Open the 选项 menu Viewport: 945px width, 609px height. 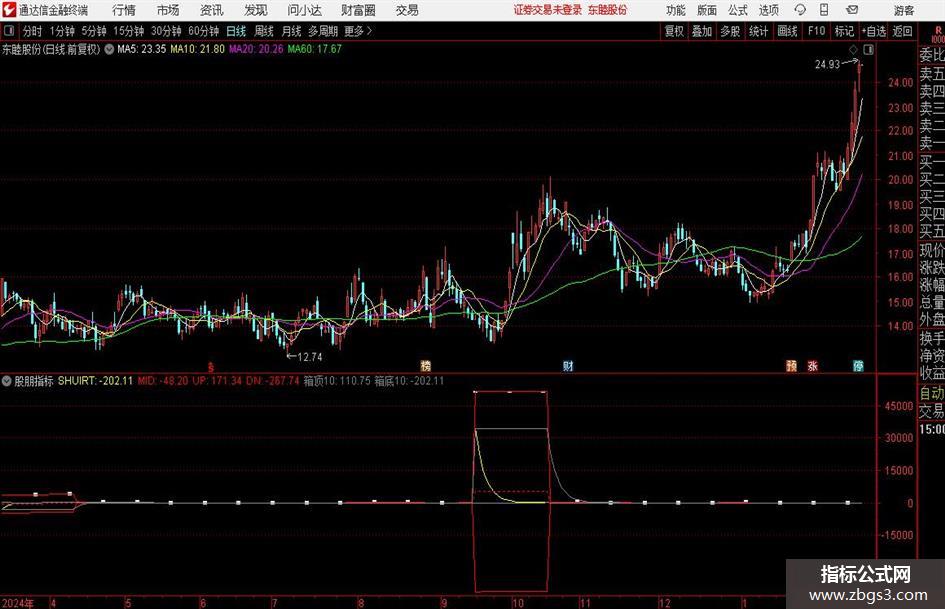(768, 10)
